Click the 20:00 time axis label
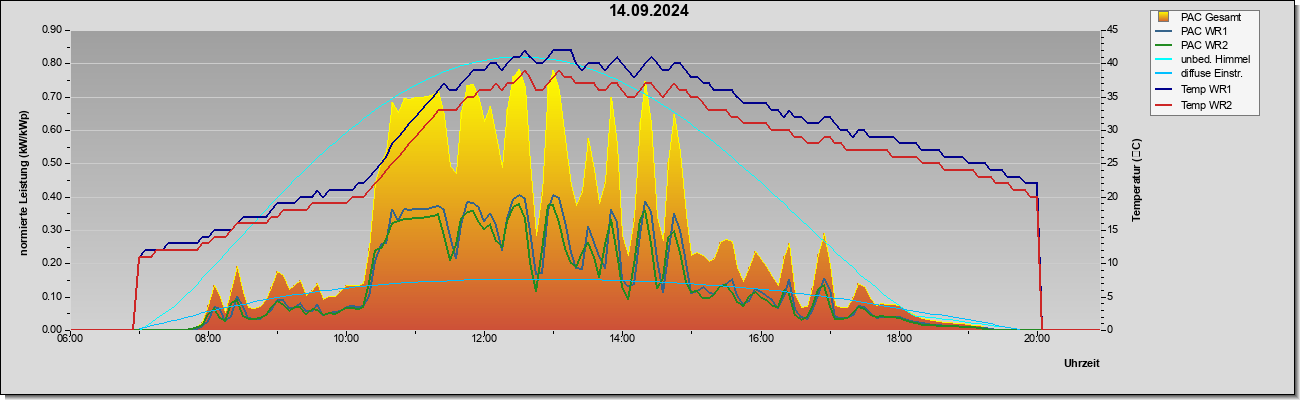Viewport: 1300px width, 400px height. 1036,339
